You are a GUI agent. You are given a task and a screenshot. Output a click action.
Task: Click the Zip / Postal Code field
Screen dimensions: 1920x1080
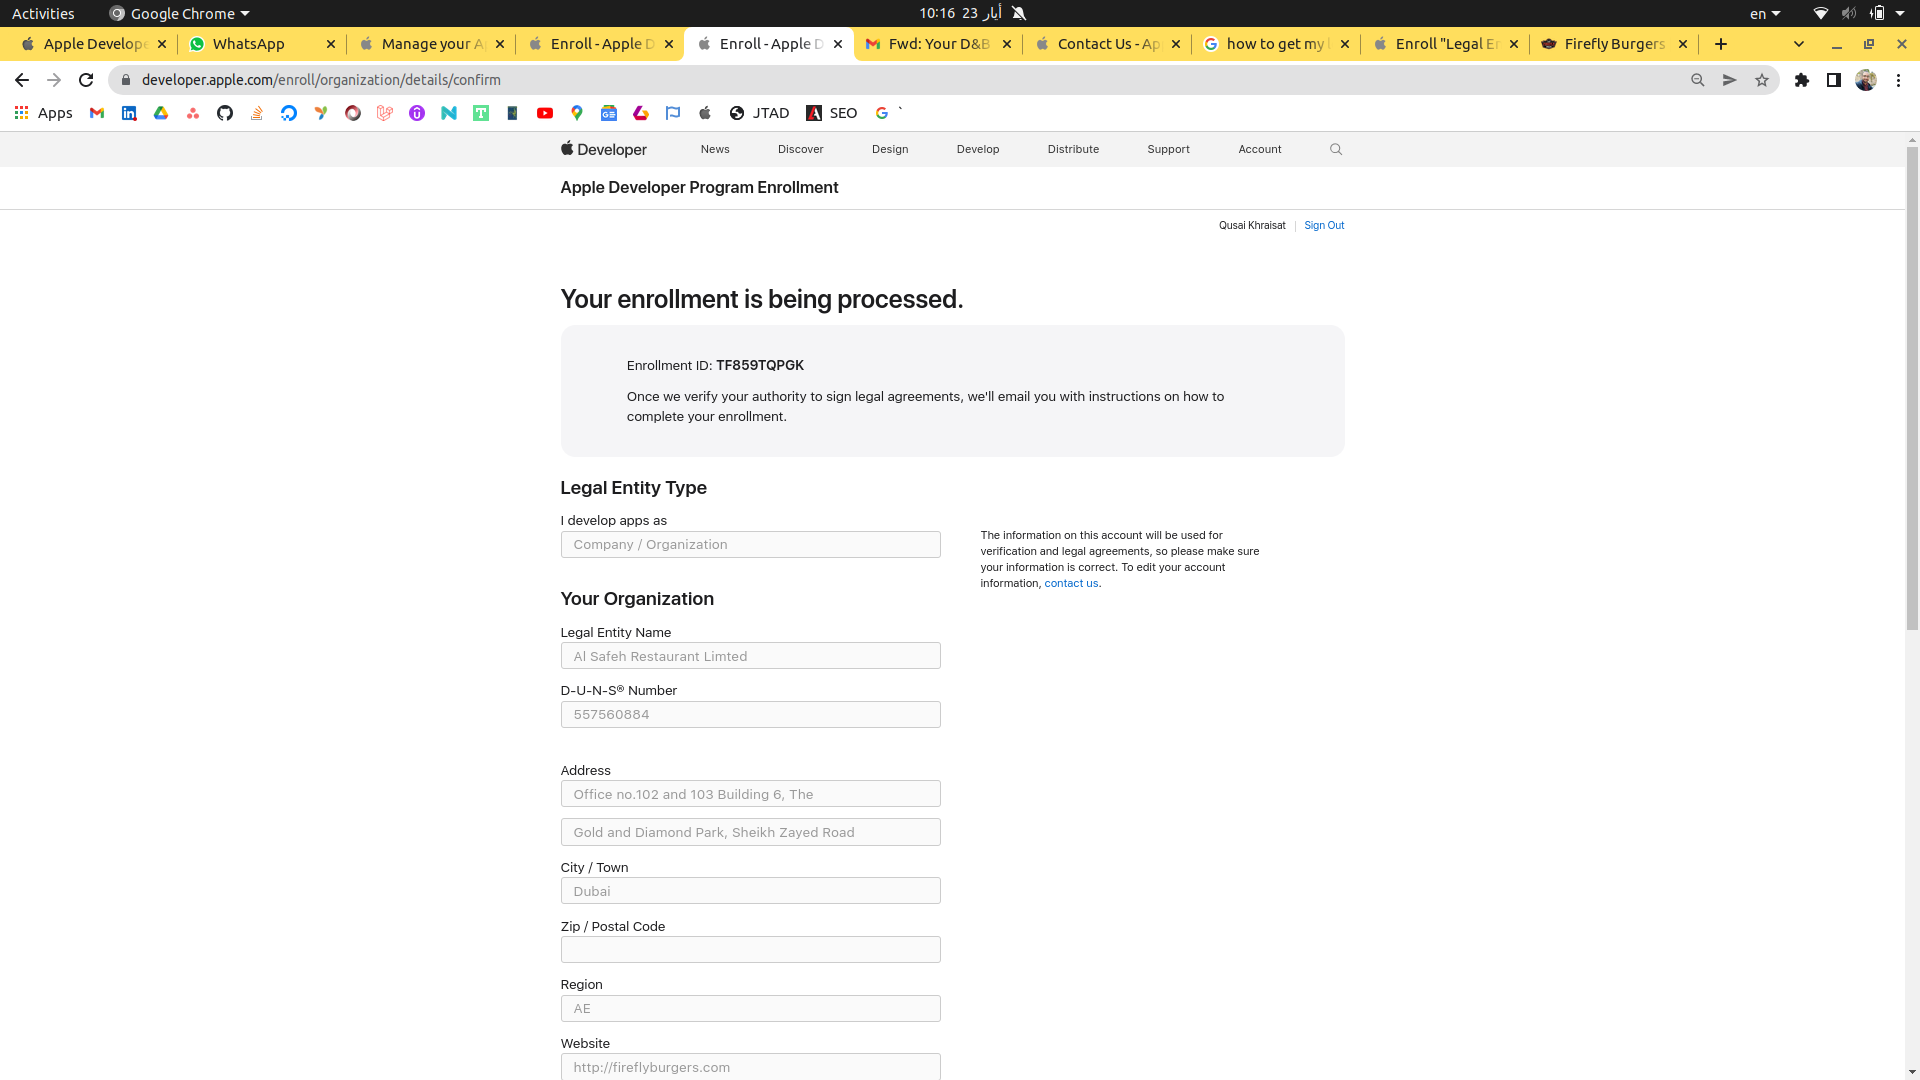[750, 950]
